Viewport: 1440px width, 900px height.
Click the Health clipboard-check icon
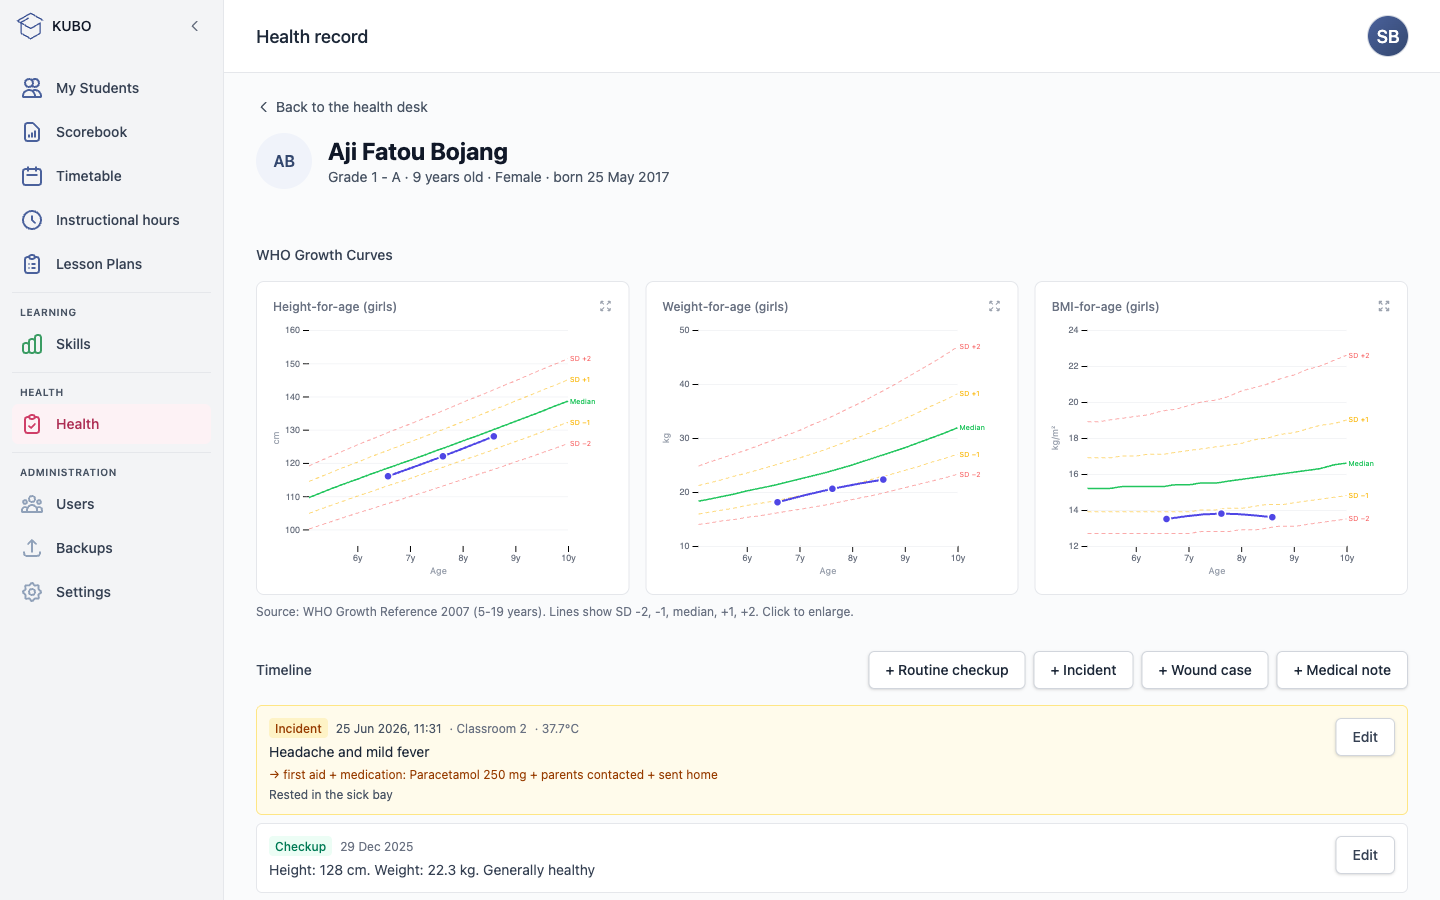(32, 424)
